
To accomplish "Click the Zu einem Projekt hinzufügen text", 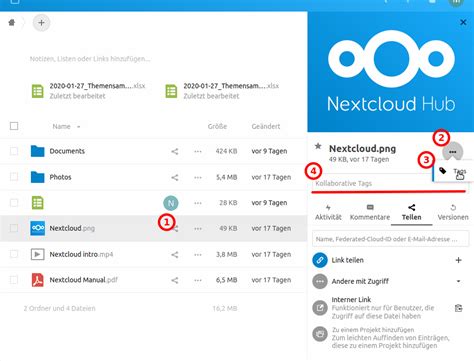I will point(373,330).
